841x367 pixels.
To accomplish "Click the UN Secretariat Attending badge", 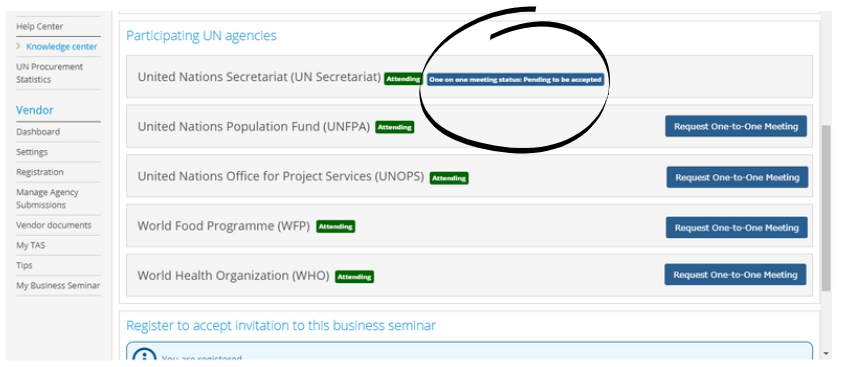I will (403, 79).
